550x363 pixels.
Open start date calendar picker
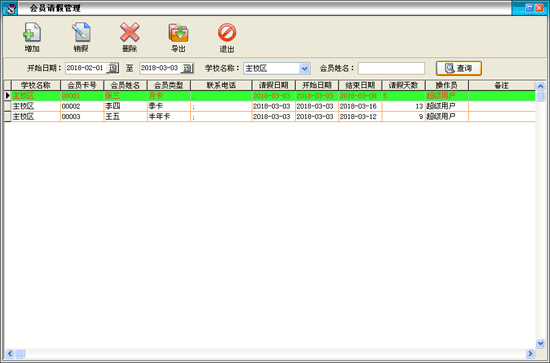(x=113, y=68)
